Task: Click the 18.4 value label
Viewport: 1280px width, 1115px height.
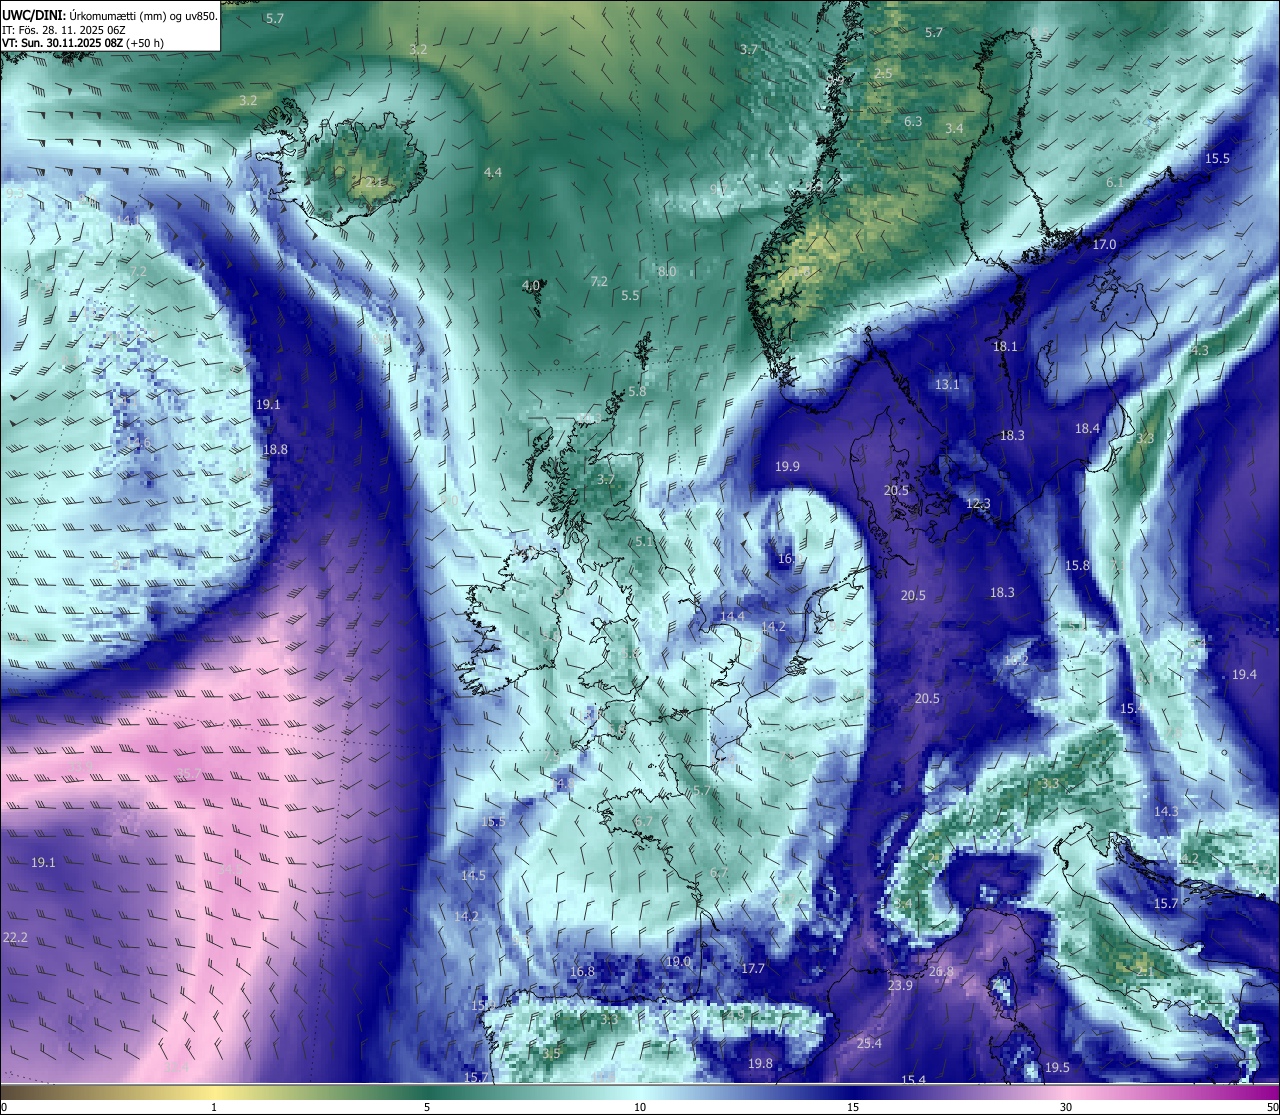Action: tap(1087, 429)
